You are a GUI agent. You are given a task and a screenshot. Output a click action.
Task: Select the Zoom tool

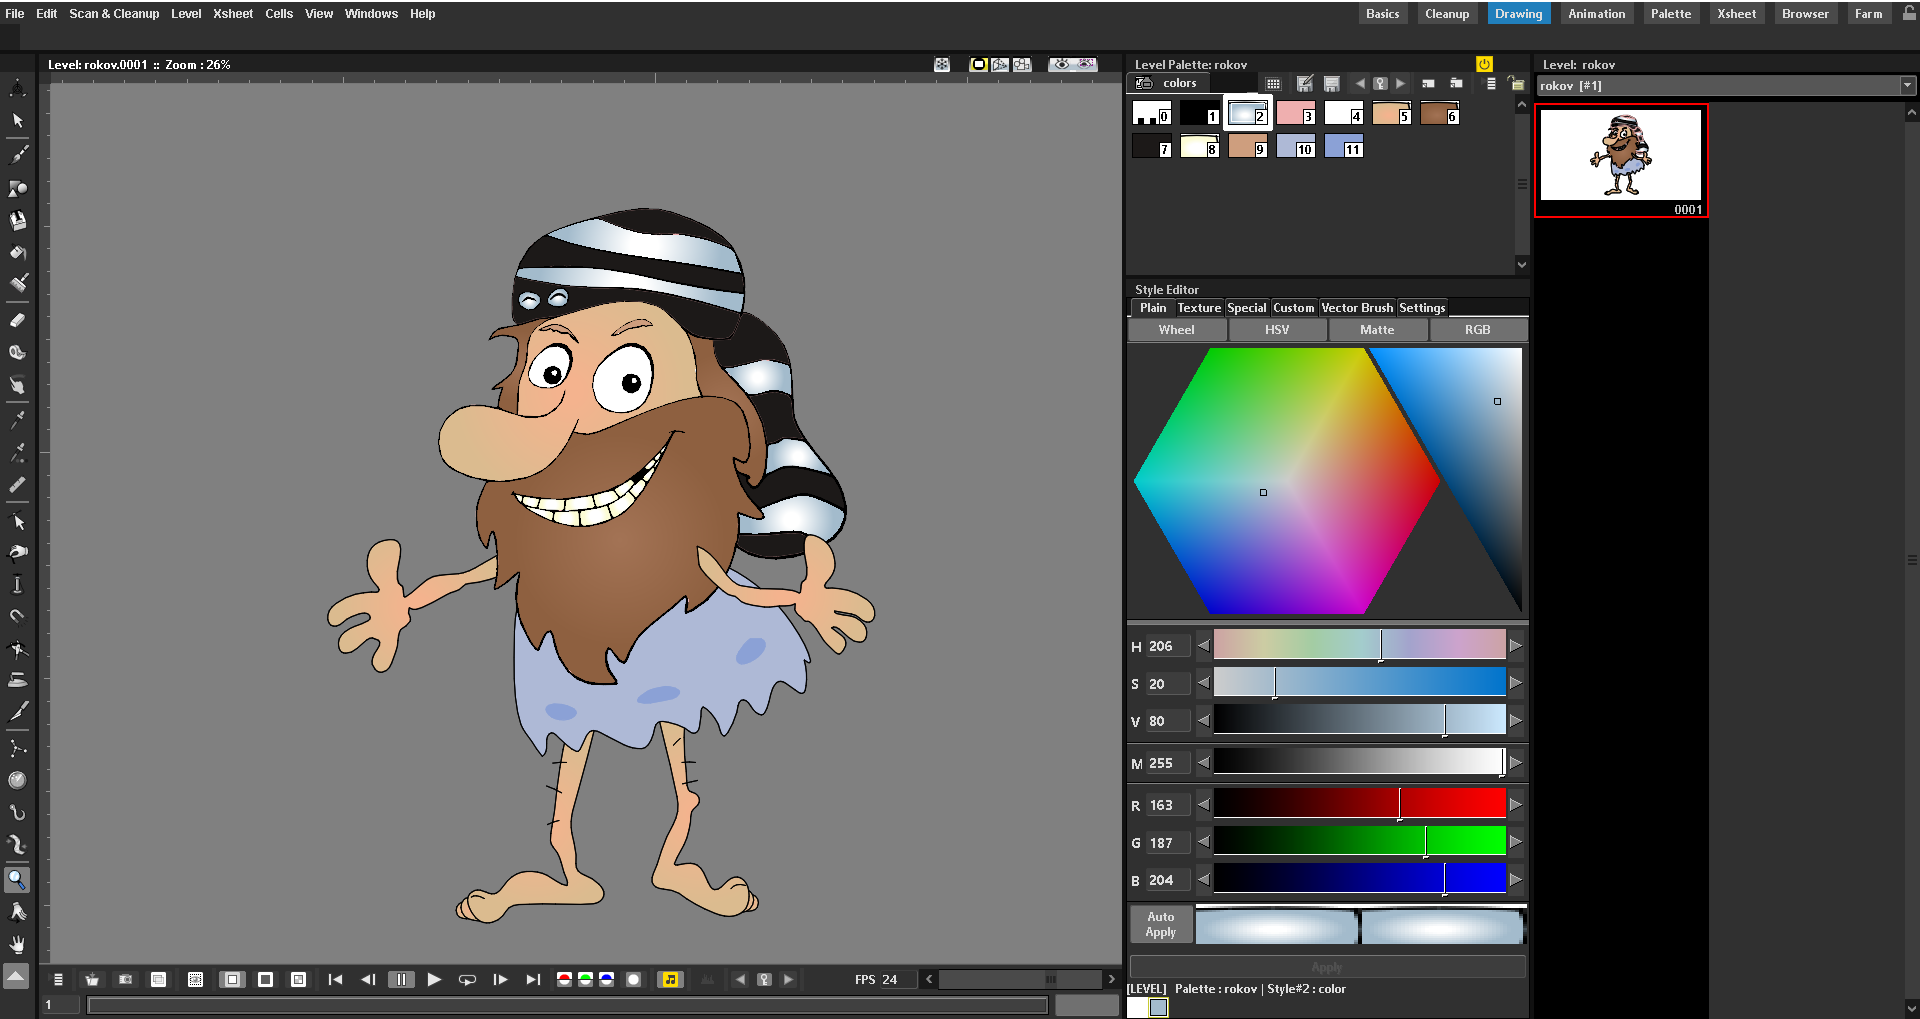click(x=17, y=880)
